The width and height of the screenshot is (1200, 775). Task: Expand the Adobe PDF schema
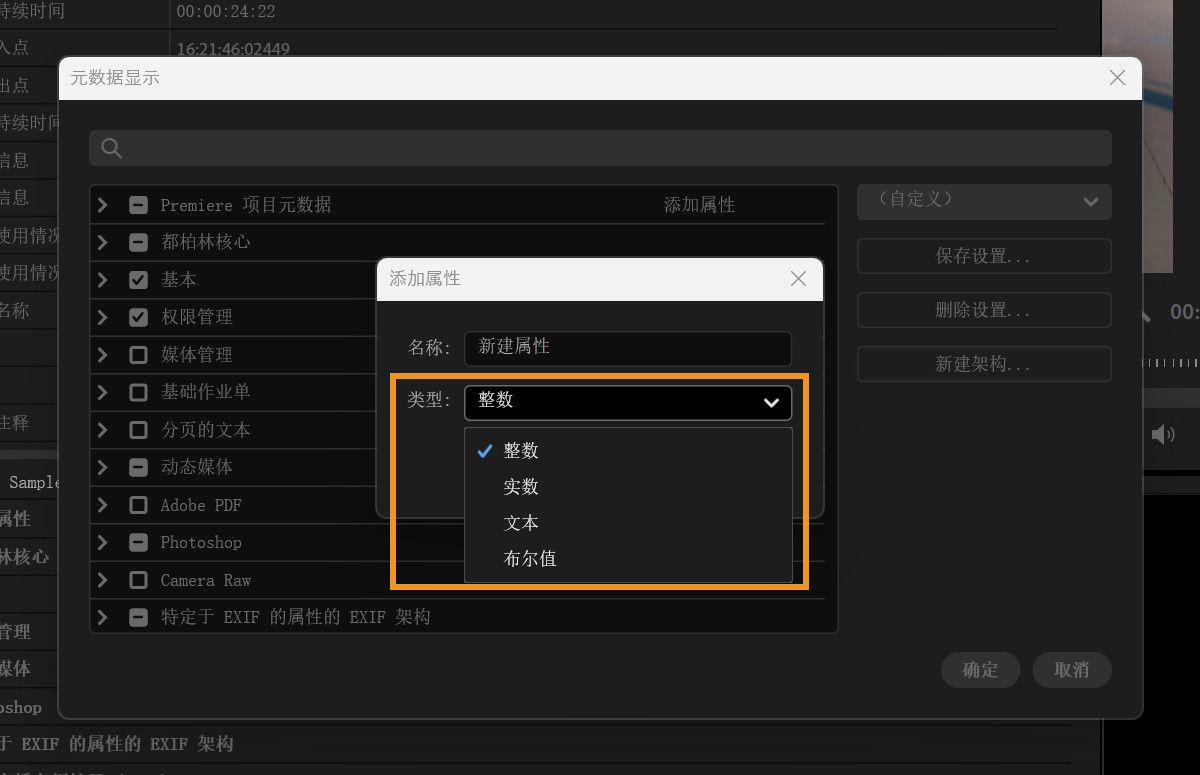click(103, 505)
